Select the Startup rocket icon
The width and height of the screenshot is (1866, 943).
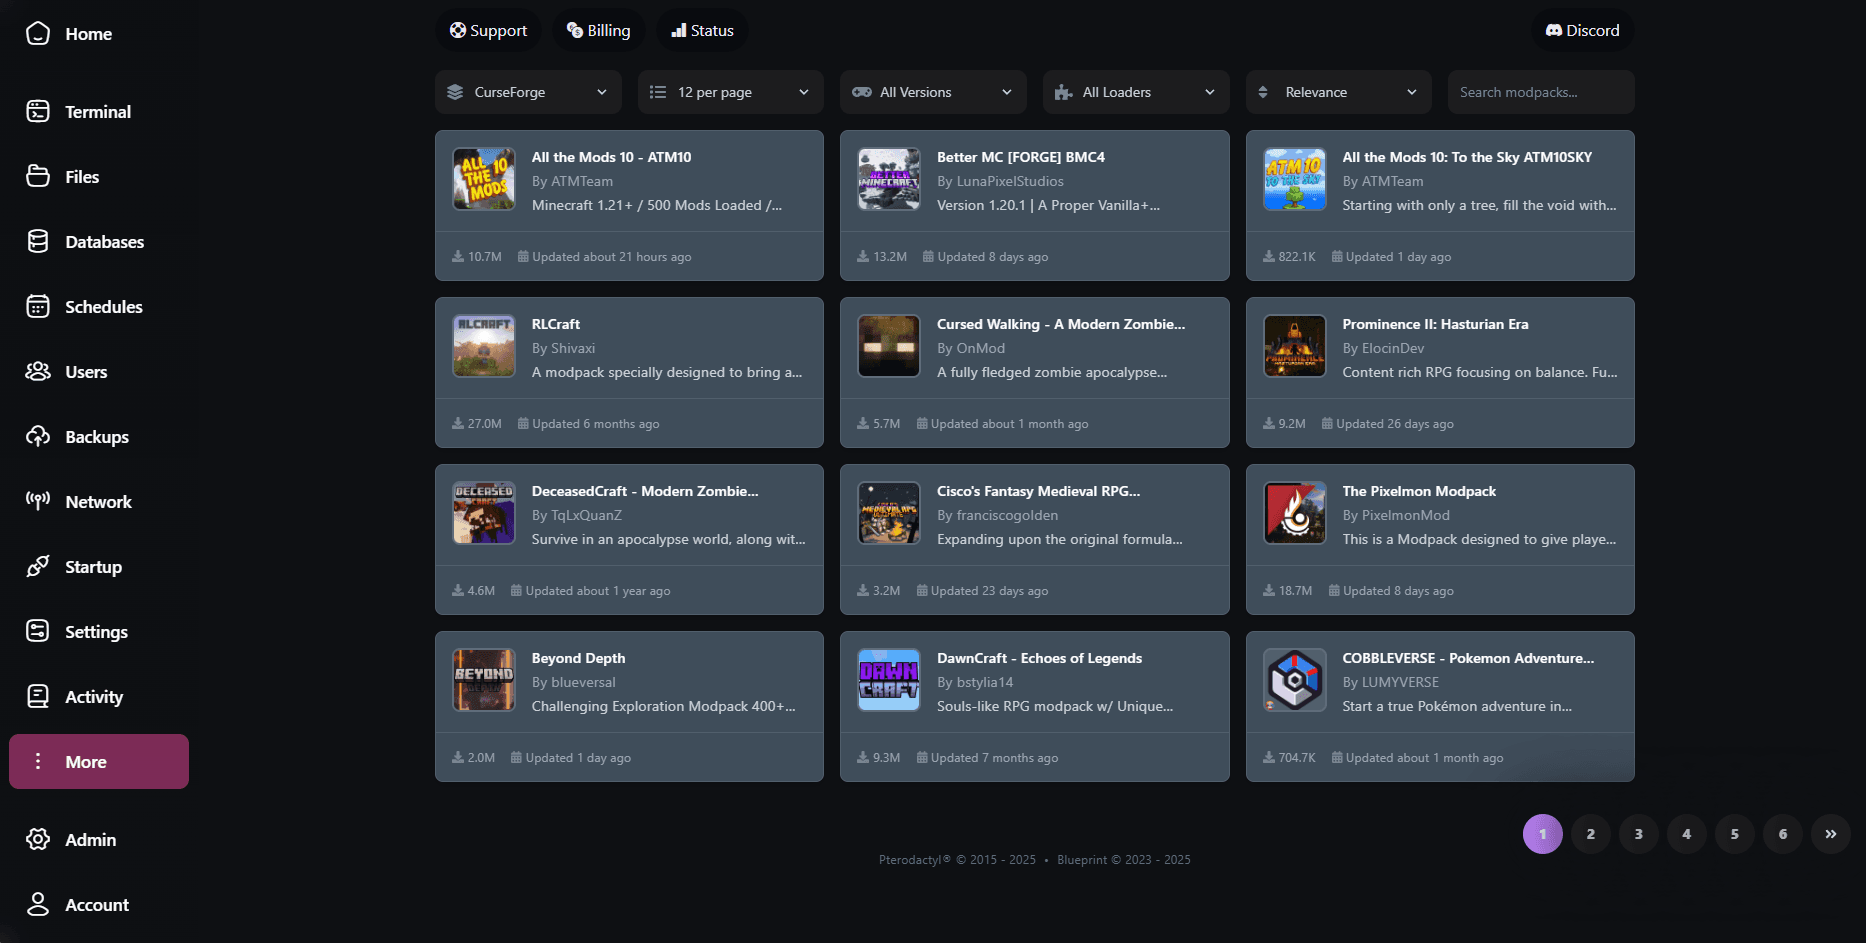38,567
